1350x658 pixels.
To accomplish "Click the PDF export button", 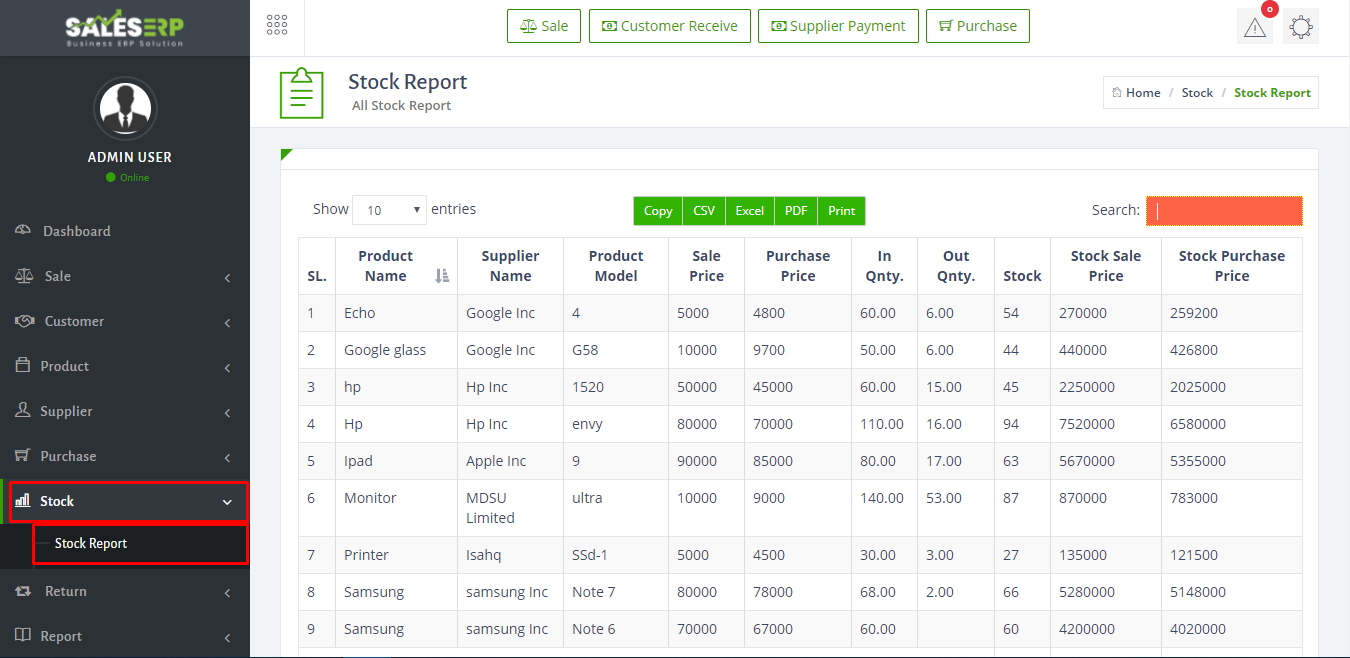I will point(796,211).
